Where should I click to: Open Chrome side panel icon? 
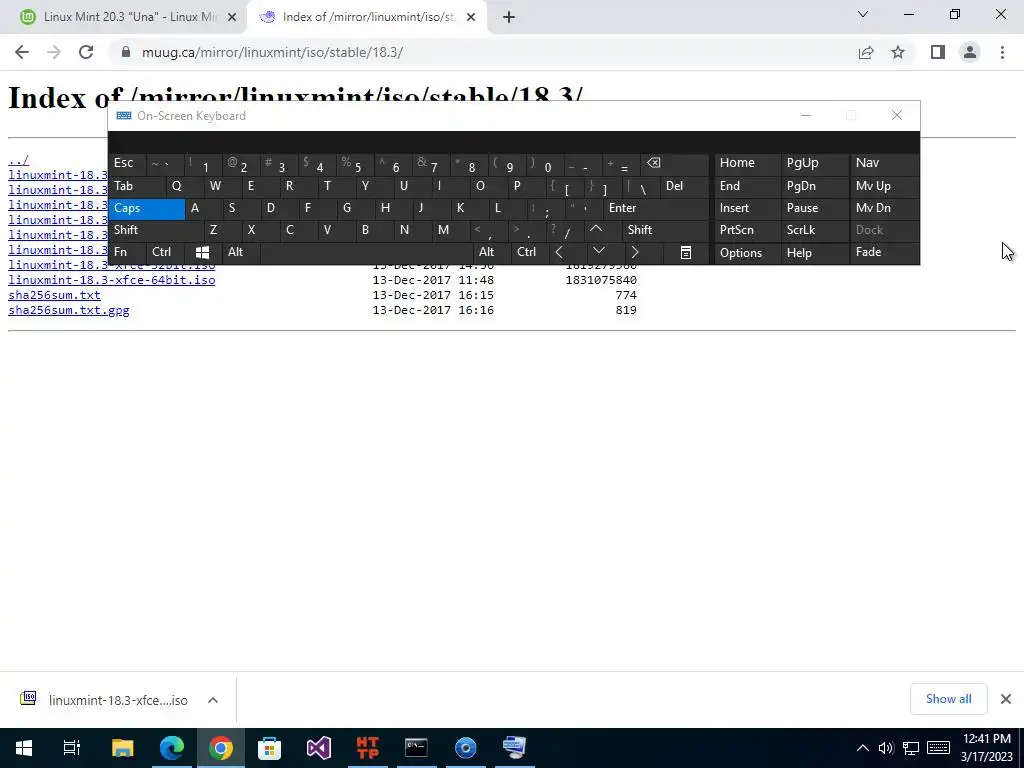click(x=938, y=52)
